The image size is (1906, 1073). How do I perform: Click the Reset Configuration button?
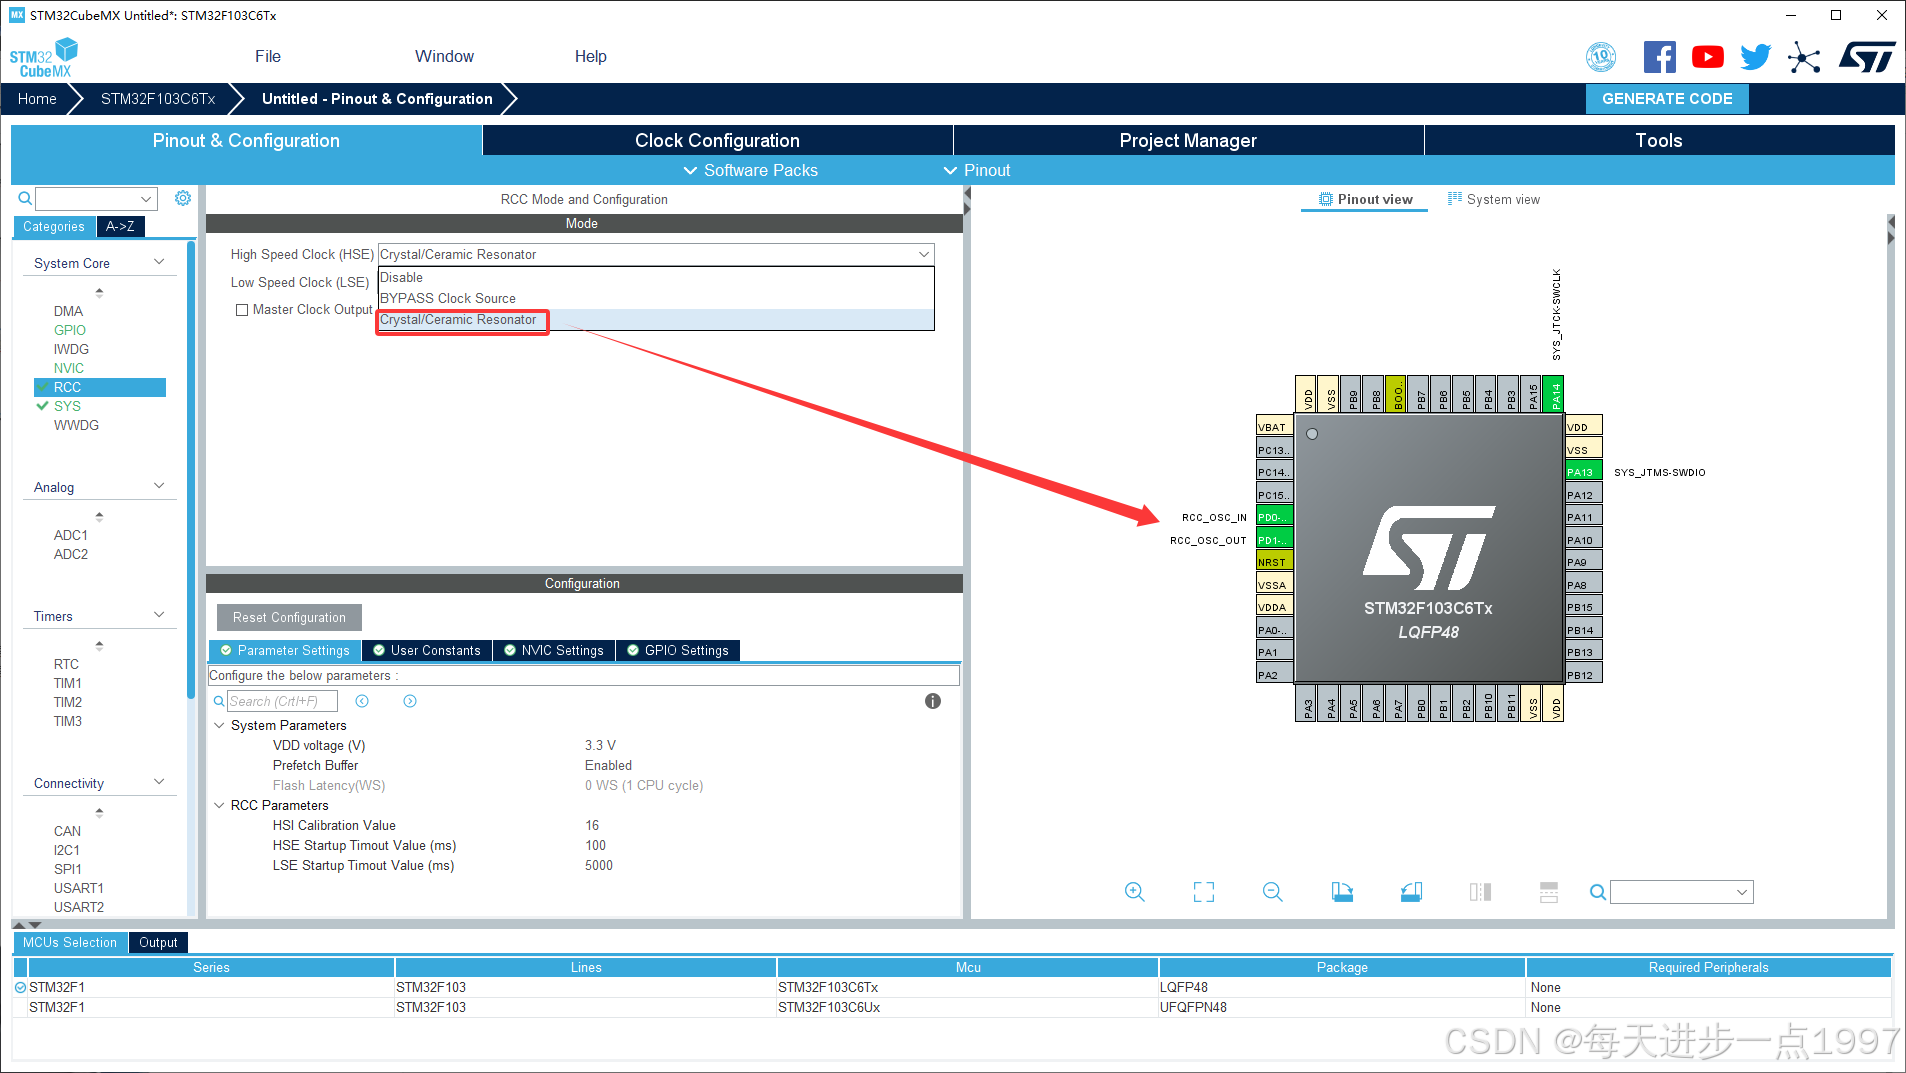(x=288, y=617)
